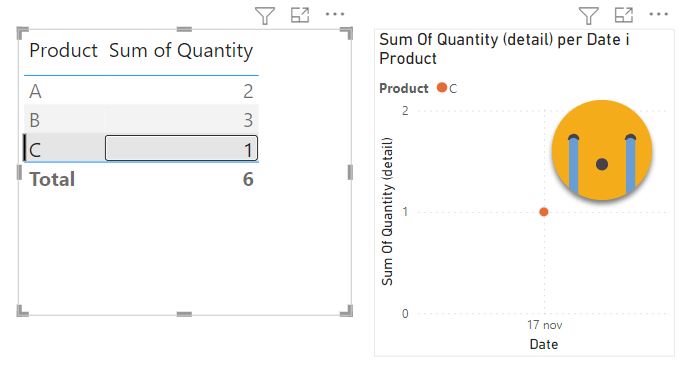Click the chart title Sum Of Quantity (detail)
The image size is (687, 368).
[x=504, y=49]
